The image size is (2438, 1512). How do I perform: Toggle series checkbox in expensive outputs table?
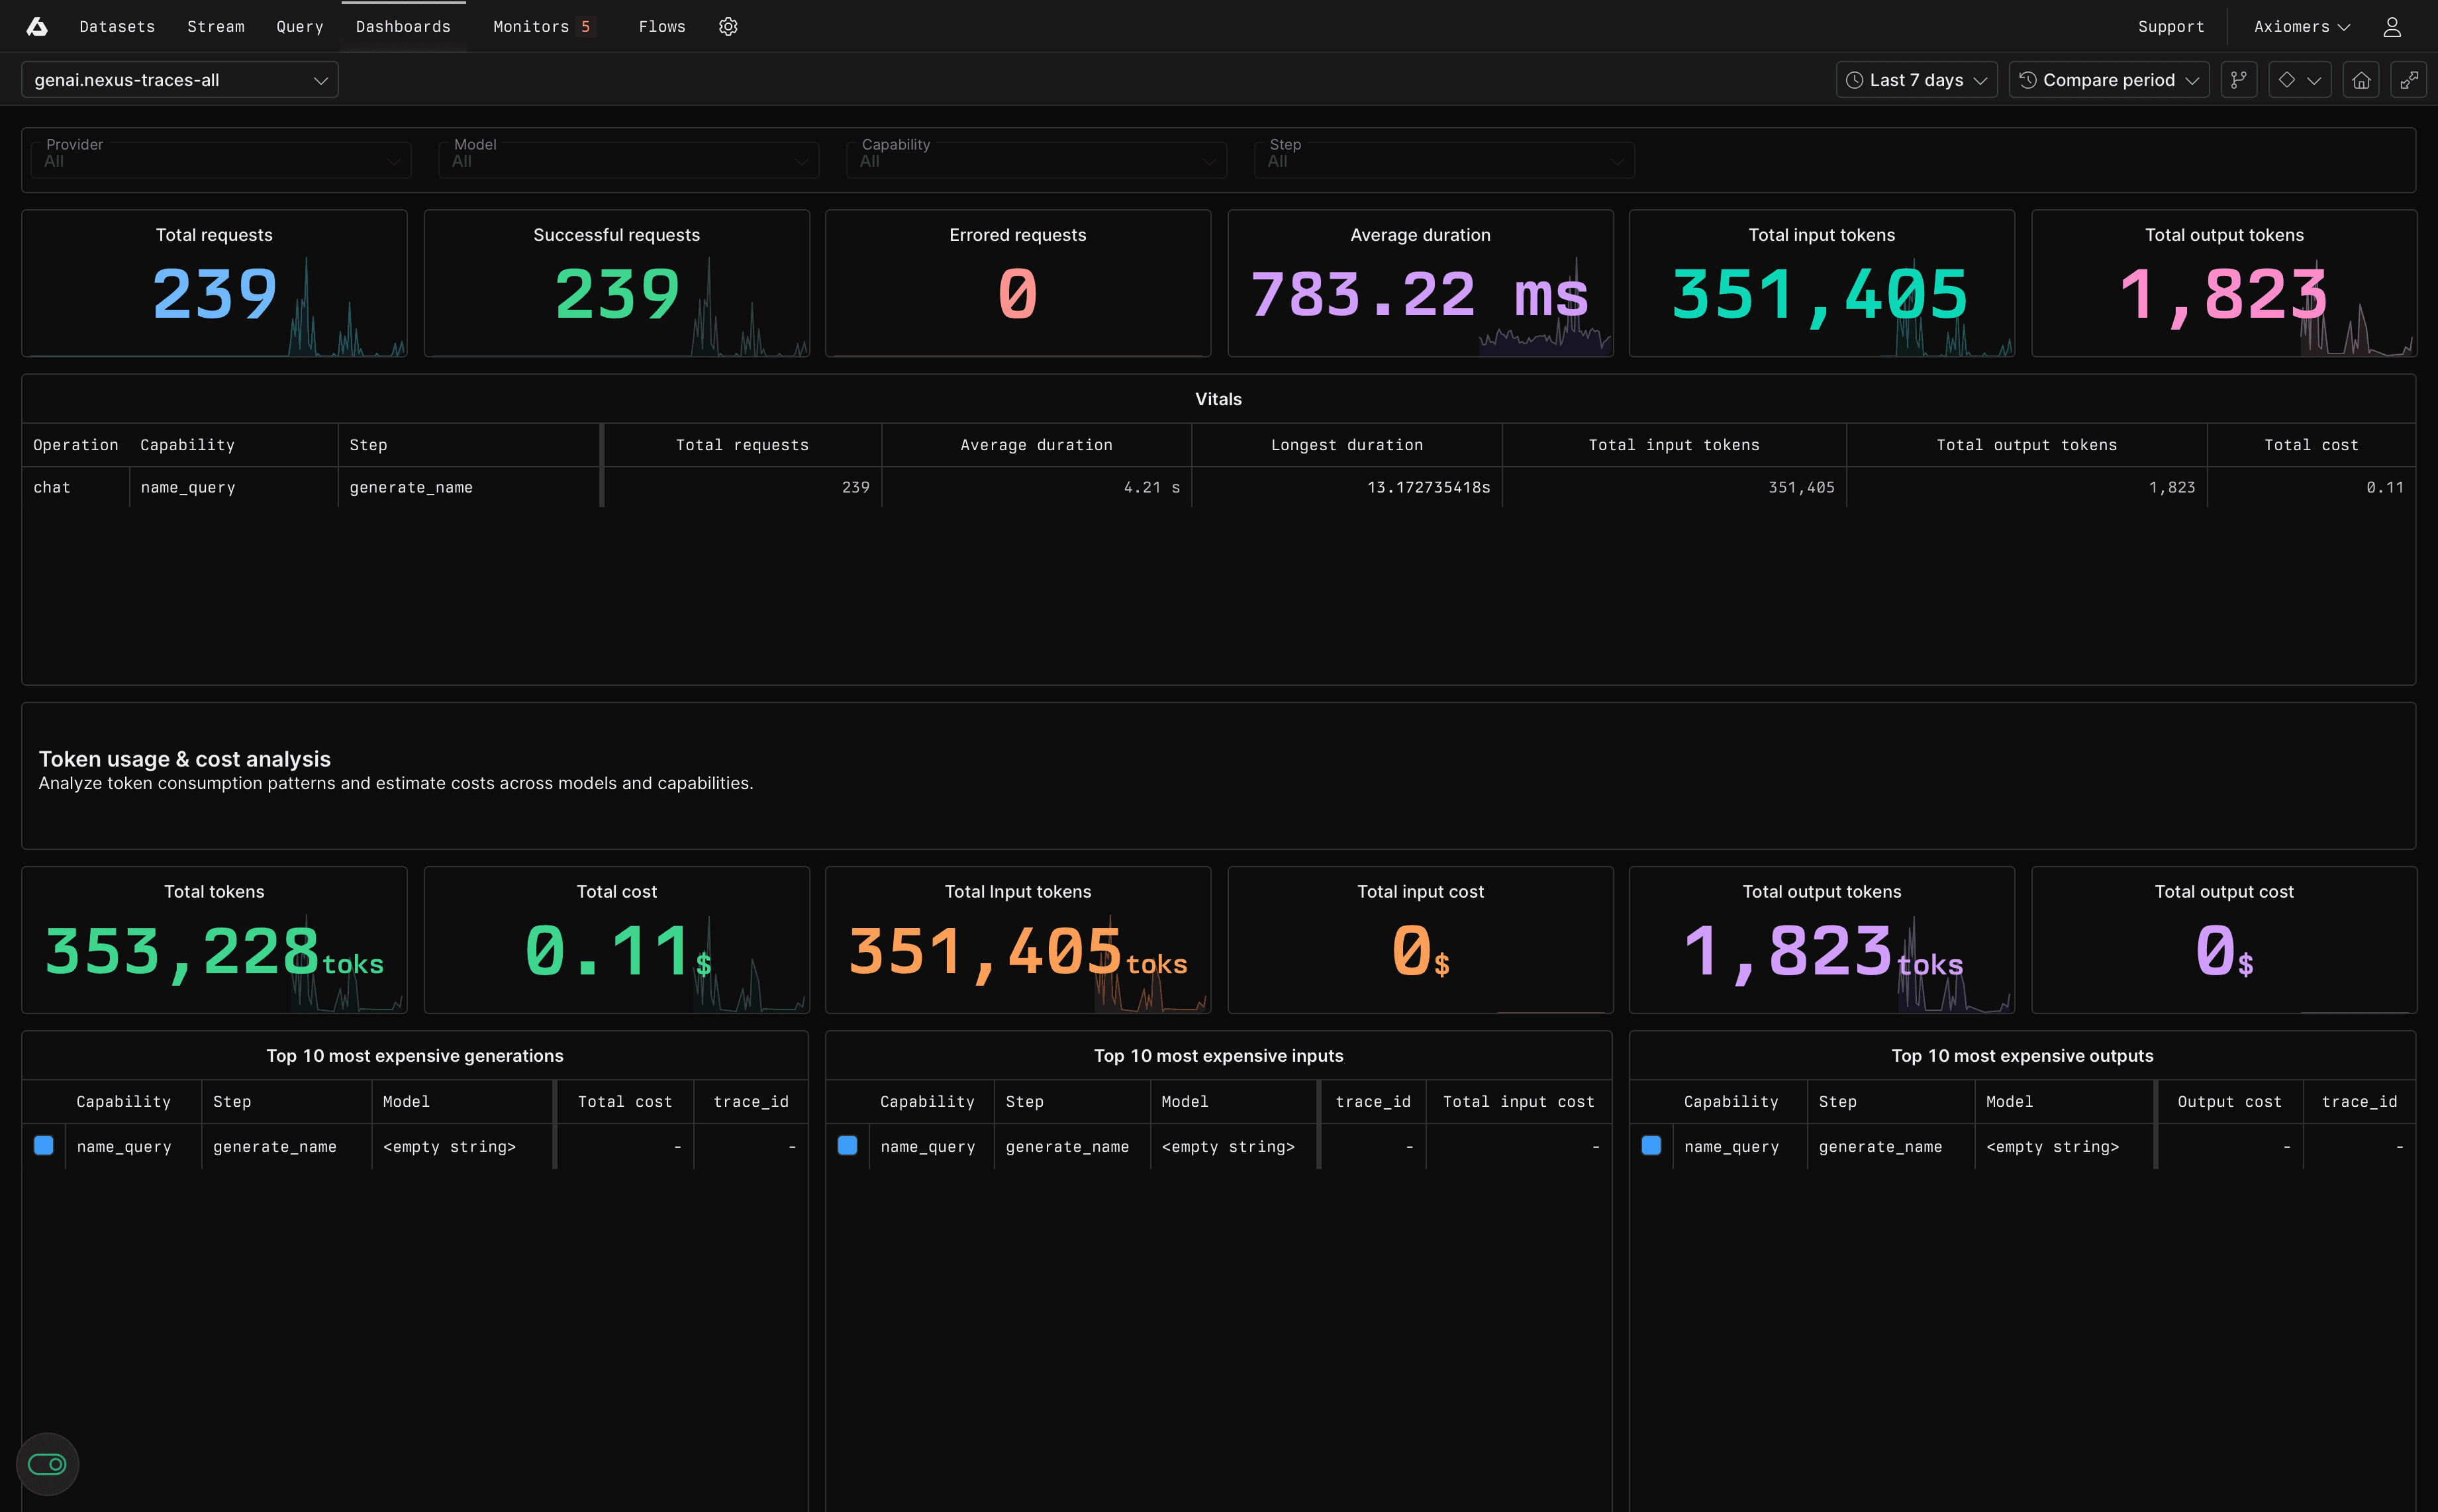click(x=1651, y=1146)
